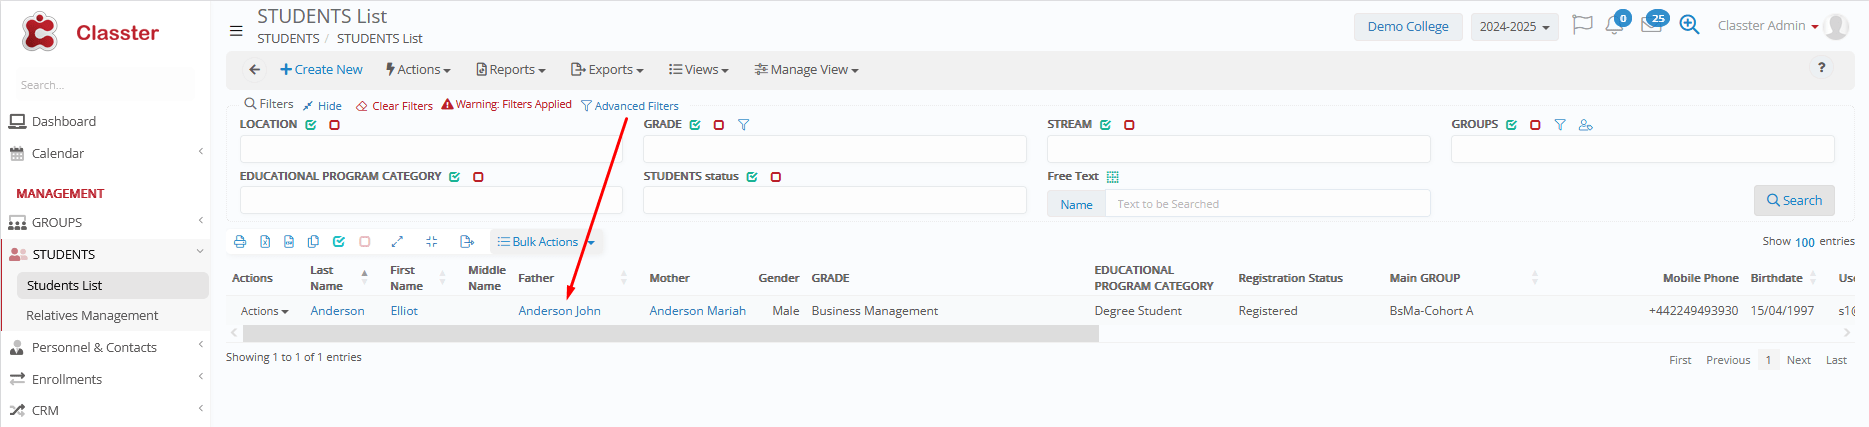The width and height of the screenshot is (1869, 427).
Task: Click the magnifier-plus search icon in the header
Action: coord(1689,25)
